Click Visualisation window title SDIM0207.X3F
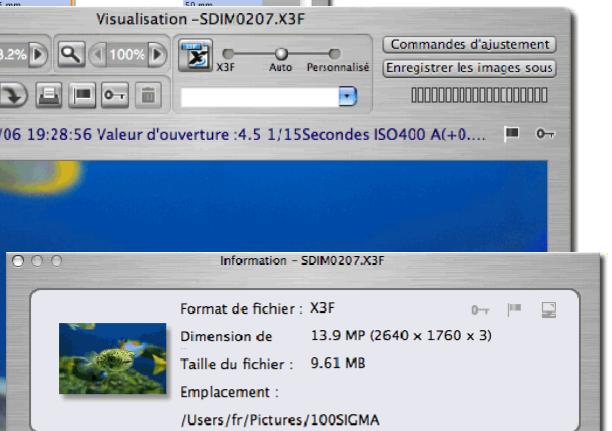Viewport: 612px width, 431px height. (201, 19)
